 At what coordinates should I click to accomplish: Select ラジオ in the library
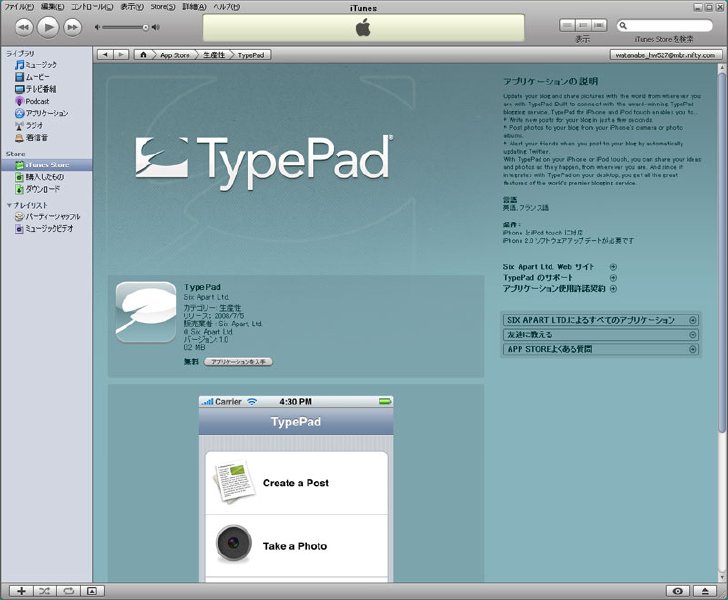point(29,125)
